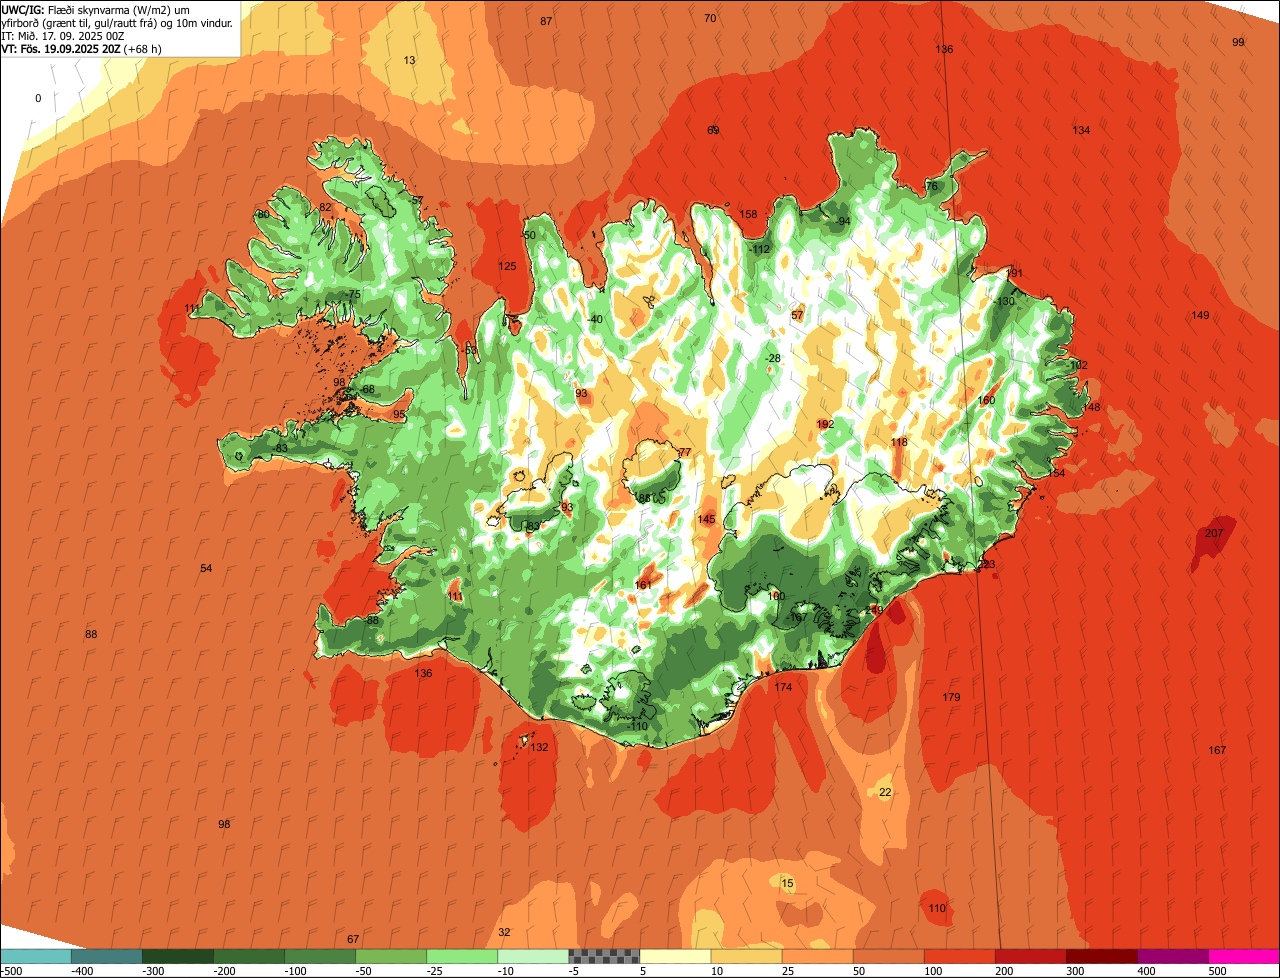
Task: Click the value '13' in the yellow northwest patch
Action: point(409,60)
